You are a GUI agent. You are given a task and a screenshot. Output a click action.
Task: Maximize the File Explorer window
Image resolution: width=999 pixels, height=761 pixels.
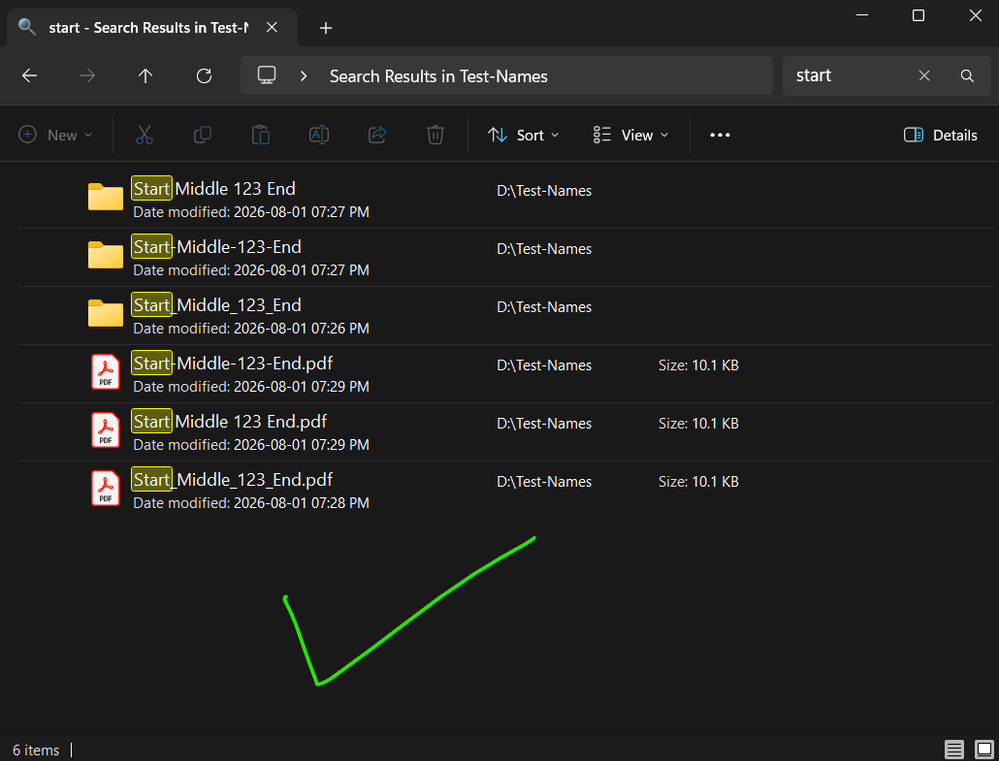(x=918, y=15)
